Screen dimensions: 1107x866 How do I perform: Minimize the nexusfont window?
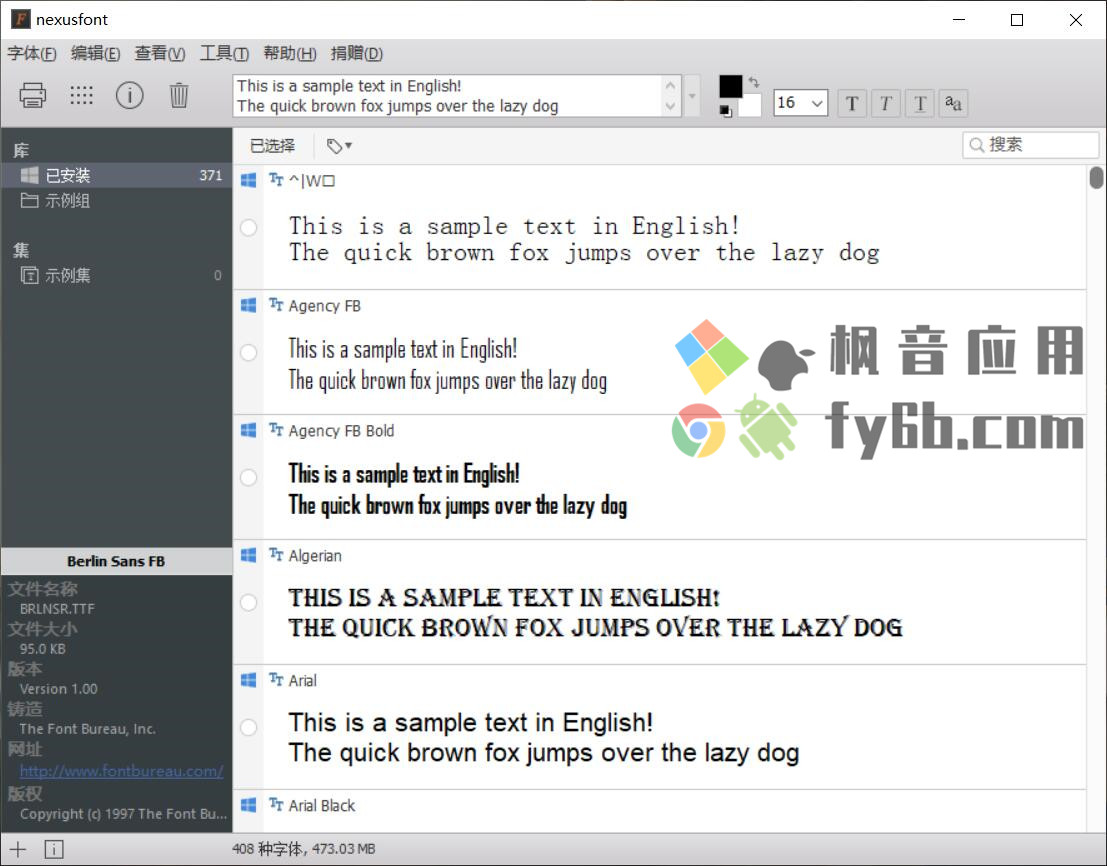[959, 20]
